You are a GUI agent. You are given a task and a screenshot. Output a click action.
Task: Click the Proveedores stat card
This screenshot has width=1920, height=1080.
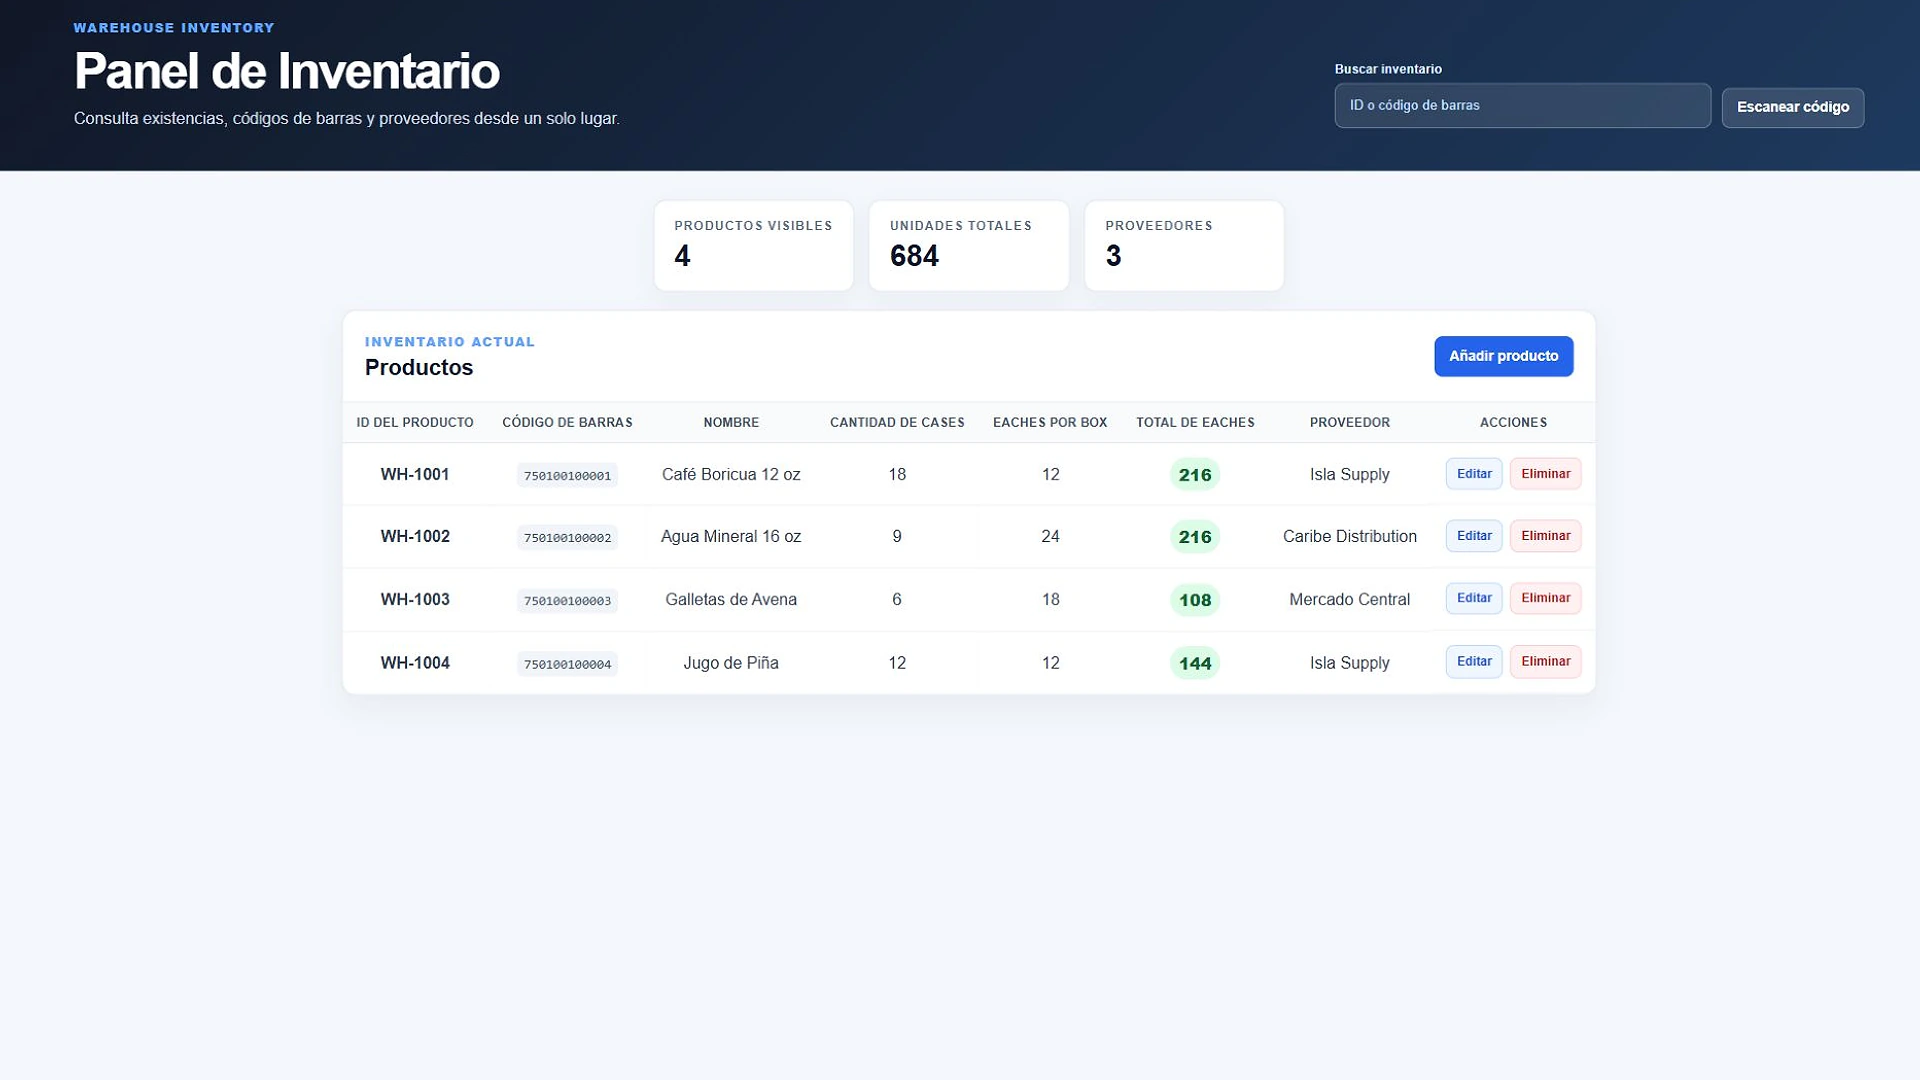(1184, 246)
